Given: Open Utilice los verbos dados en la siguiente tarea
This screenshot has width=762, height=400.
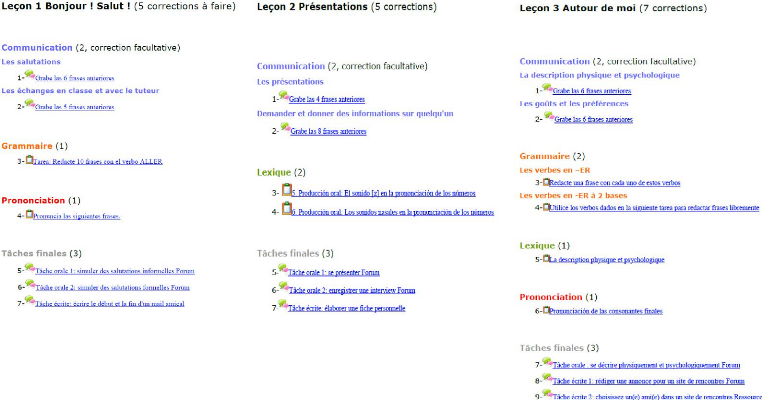Looking at the screenshot, I should [654, 208].
